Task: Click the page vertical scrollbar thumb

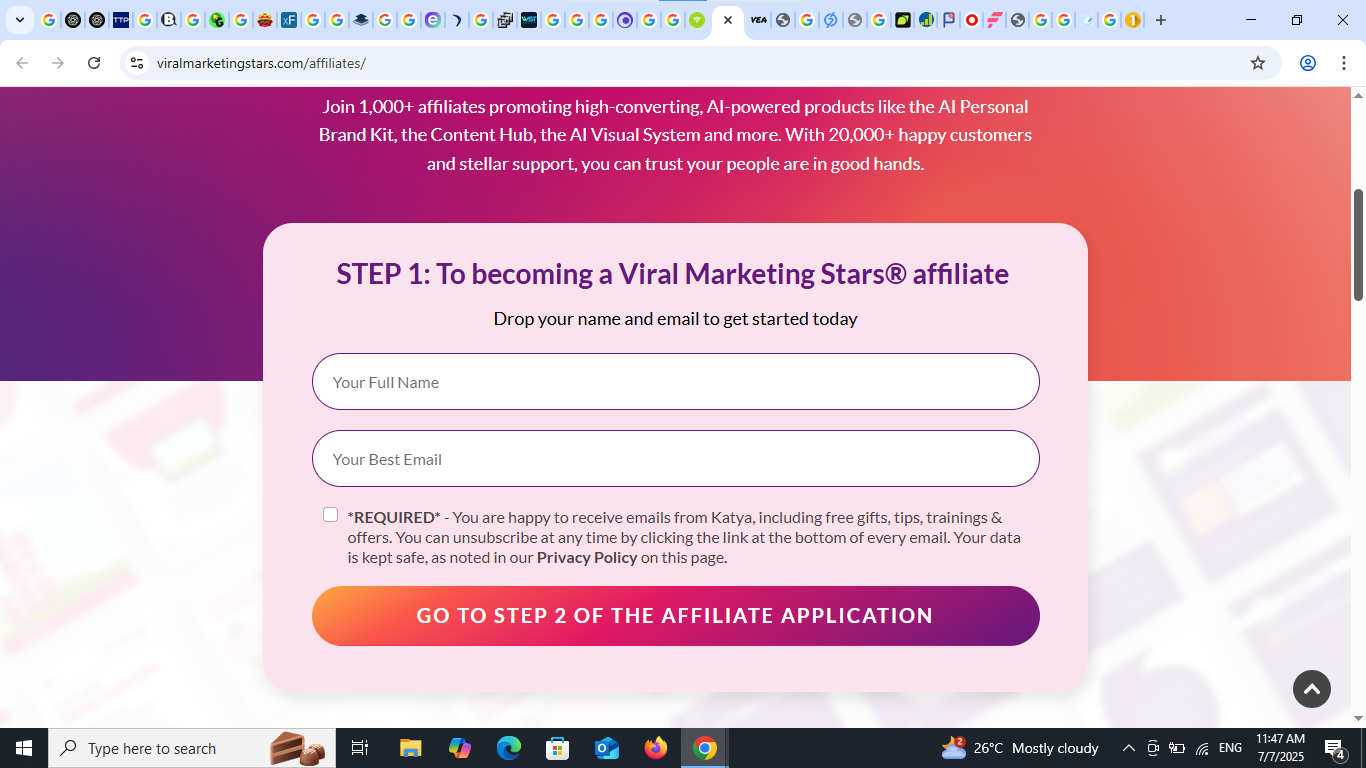Action: [x=1358, y=244]
